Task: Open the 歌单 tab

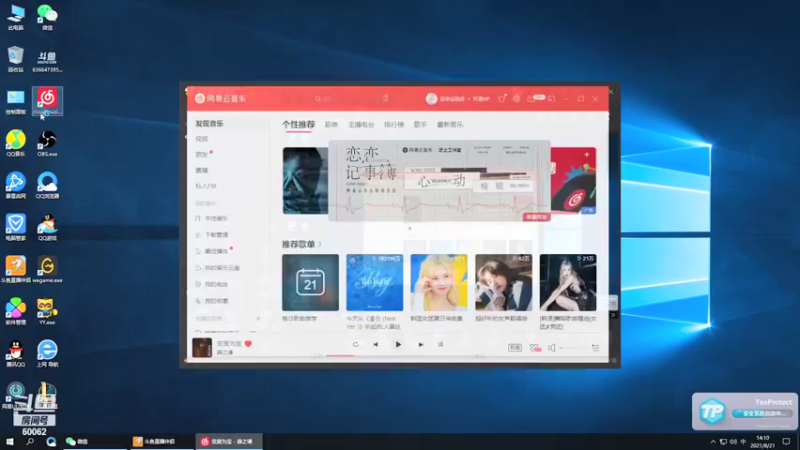Action: [x=332, y=124]
